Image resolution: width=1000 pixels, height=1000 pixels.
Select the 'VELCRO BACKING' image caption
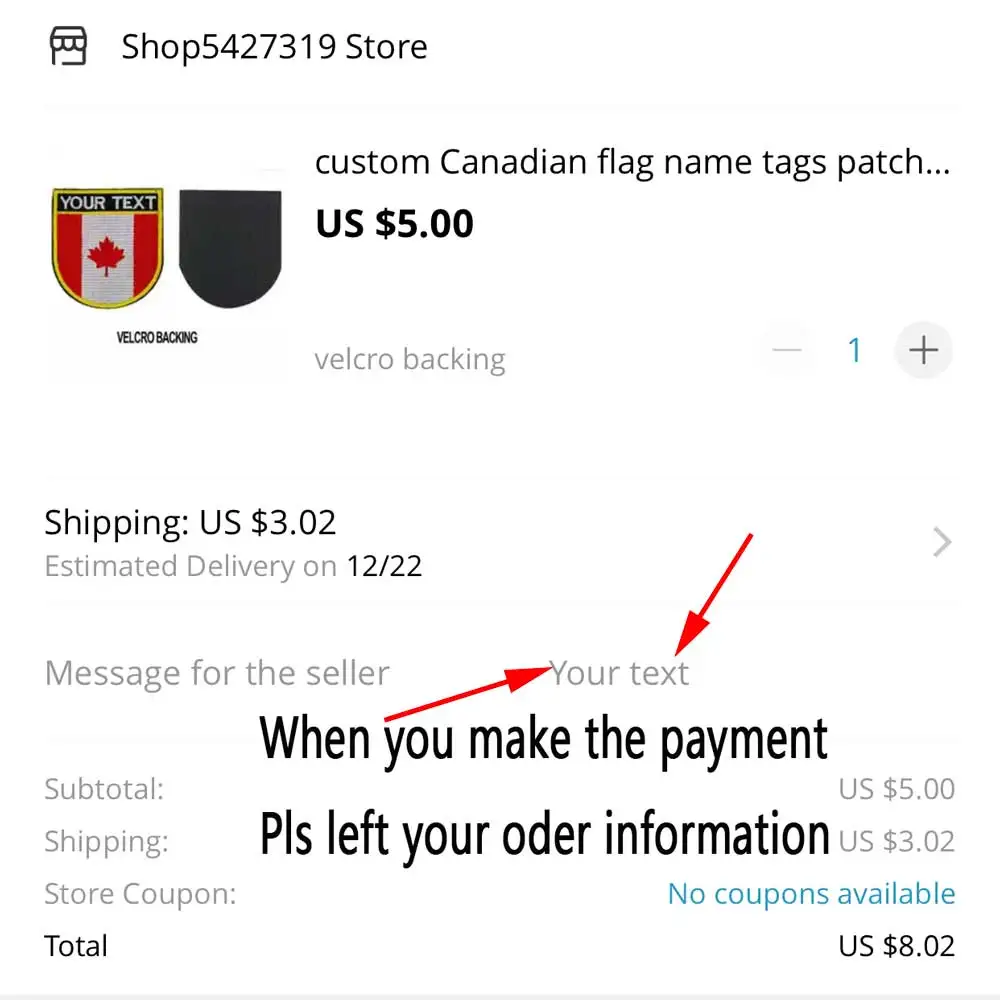pos(157,337)
